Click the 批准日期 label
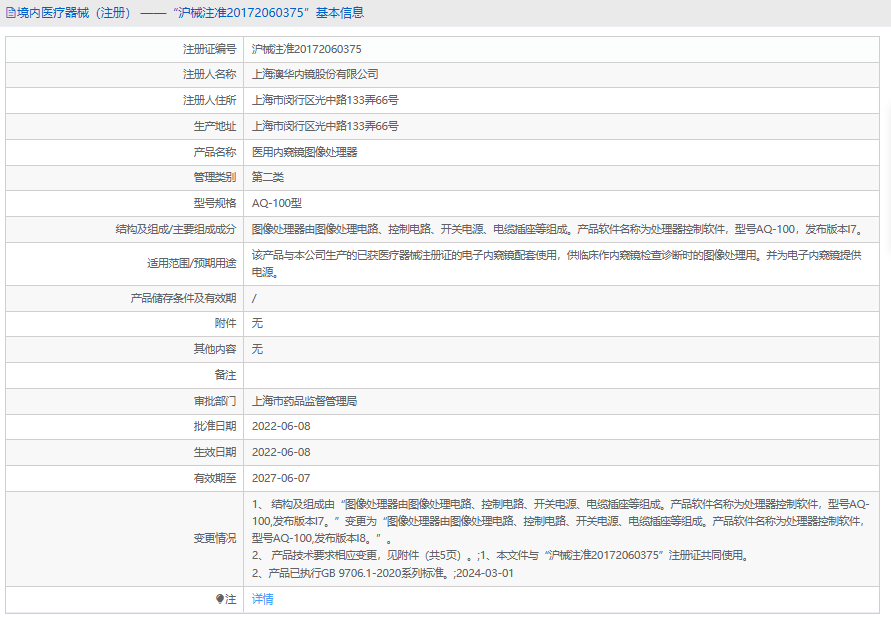Viewport: 891px width, 621px height. coord(215,426)
